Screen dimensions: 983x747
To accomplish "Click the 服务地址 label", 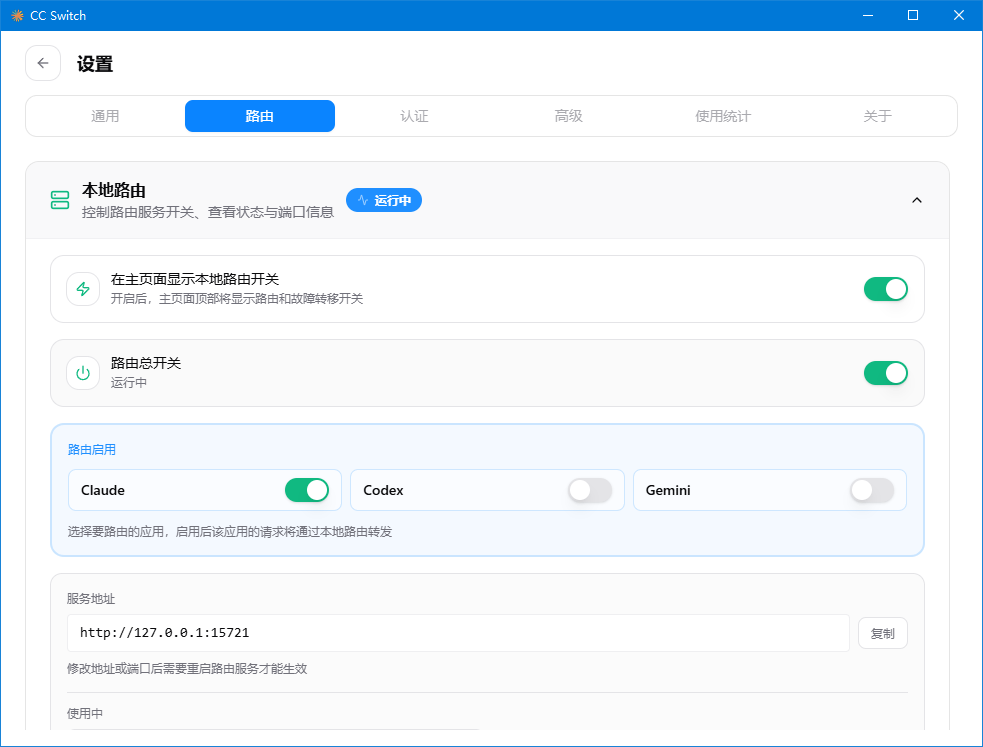I will coord(91,598).
